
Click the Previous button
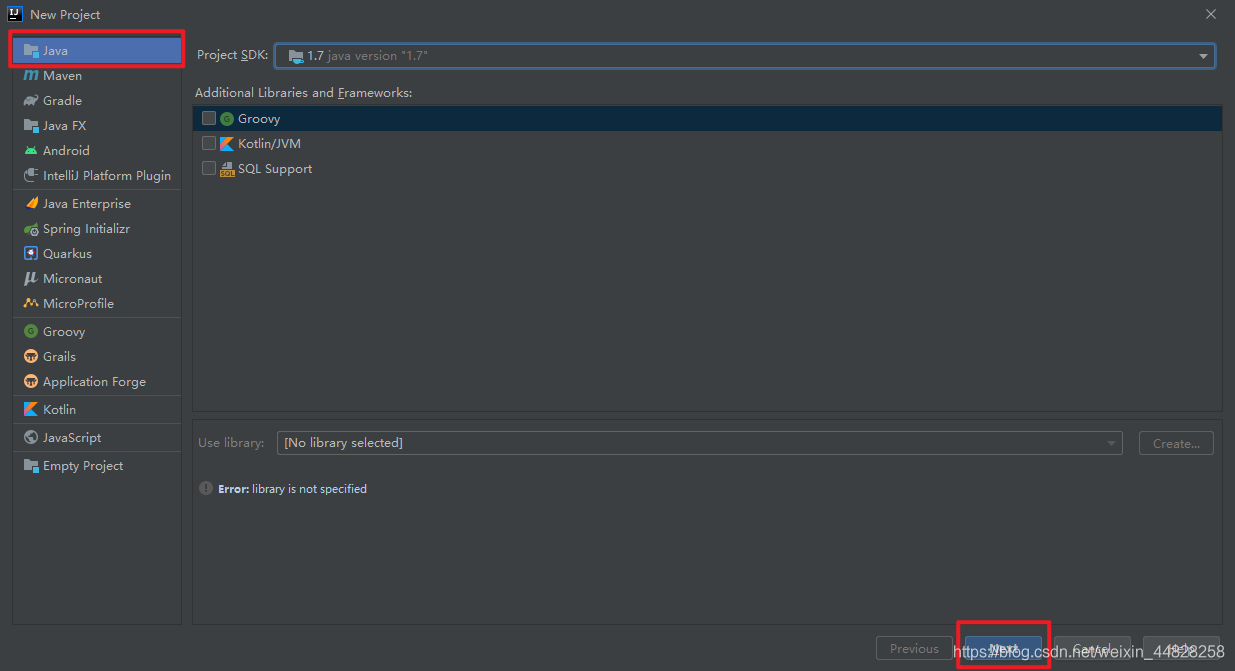click(x=914, y=648)
